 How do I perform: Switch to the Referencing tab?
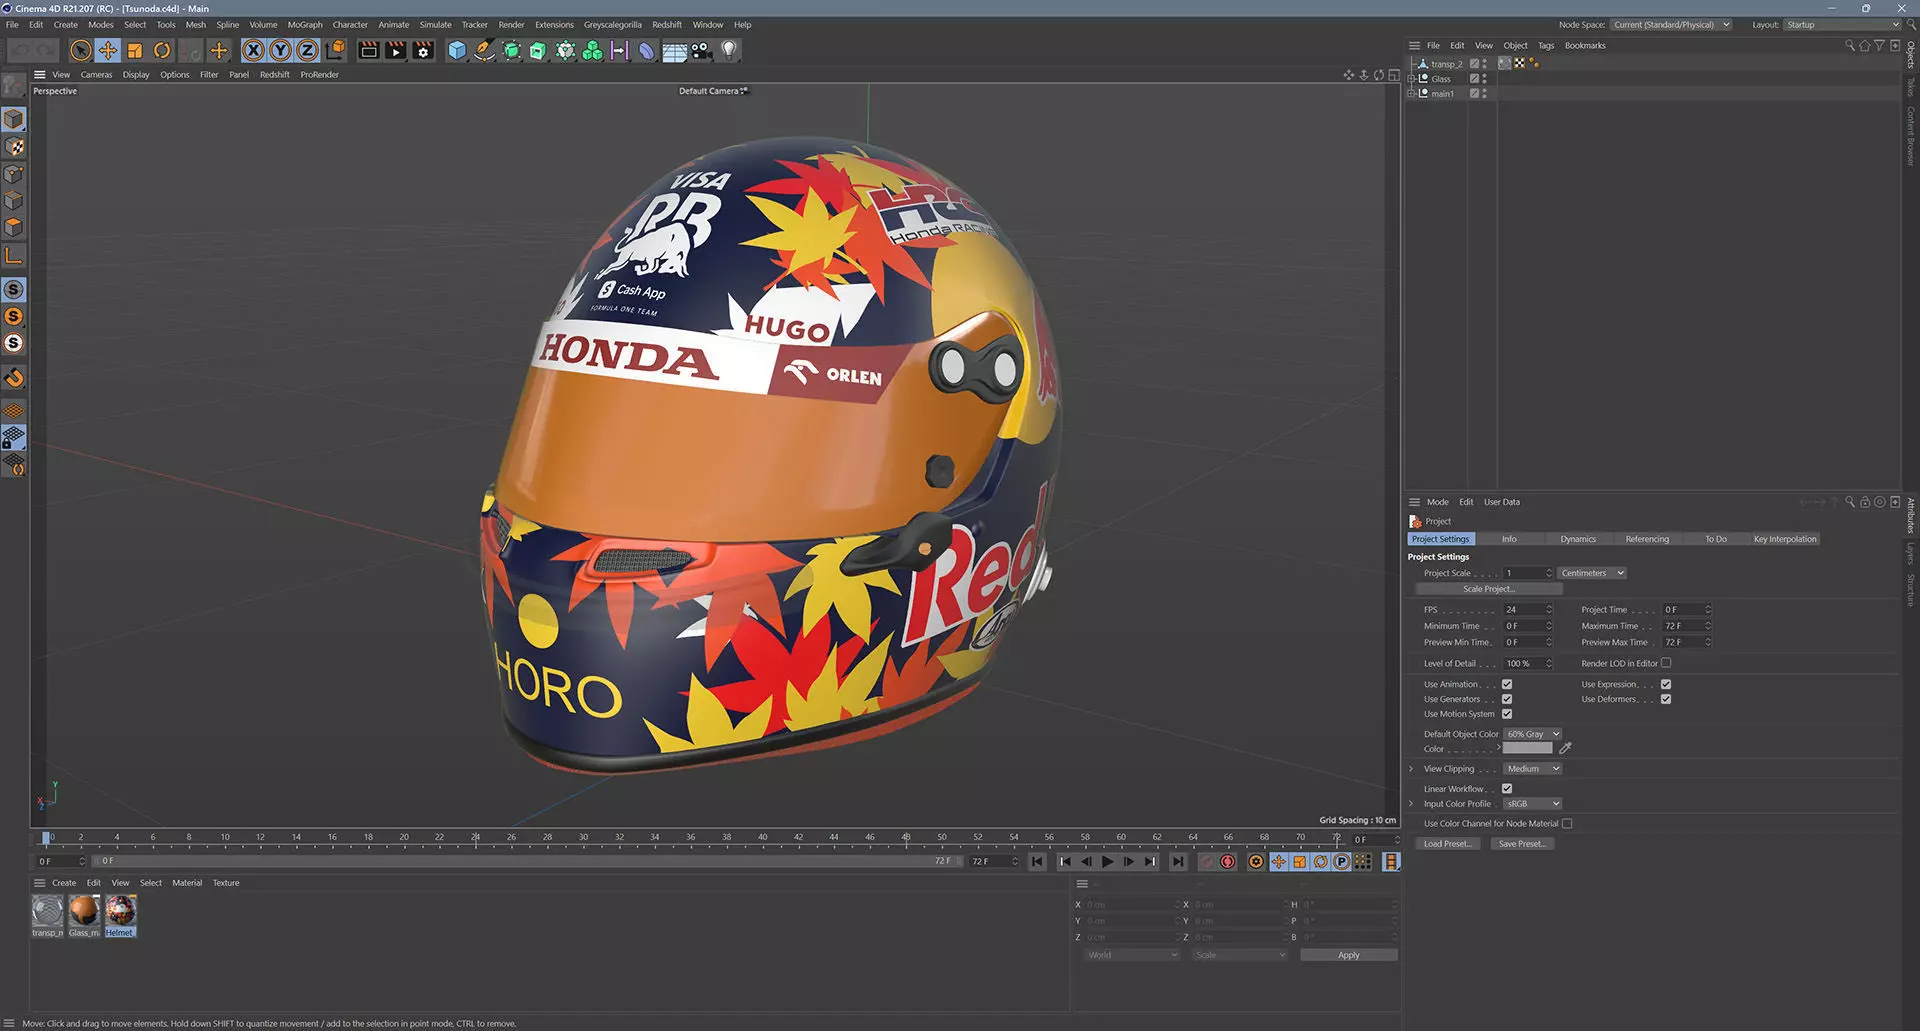(x=1647, y=539)
